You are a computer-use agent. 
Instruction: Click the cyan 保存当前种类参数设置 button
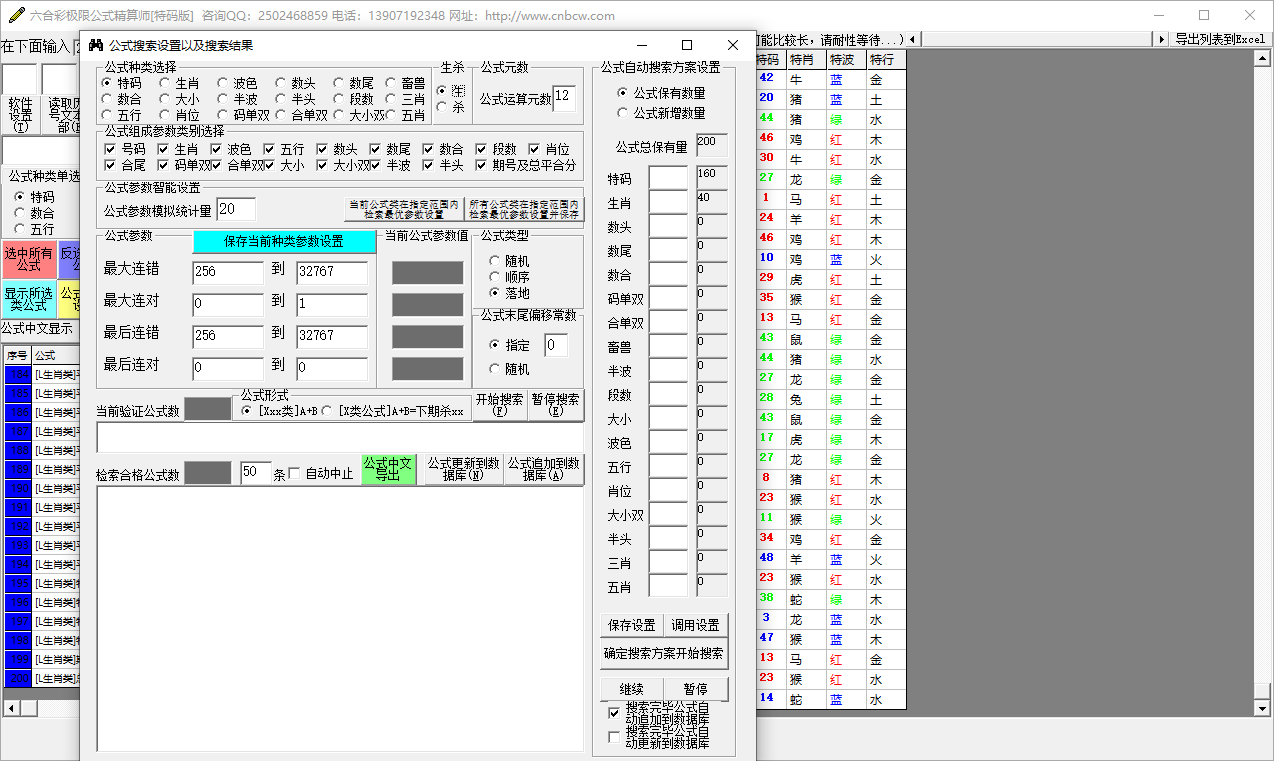[284, 242]
